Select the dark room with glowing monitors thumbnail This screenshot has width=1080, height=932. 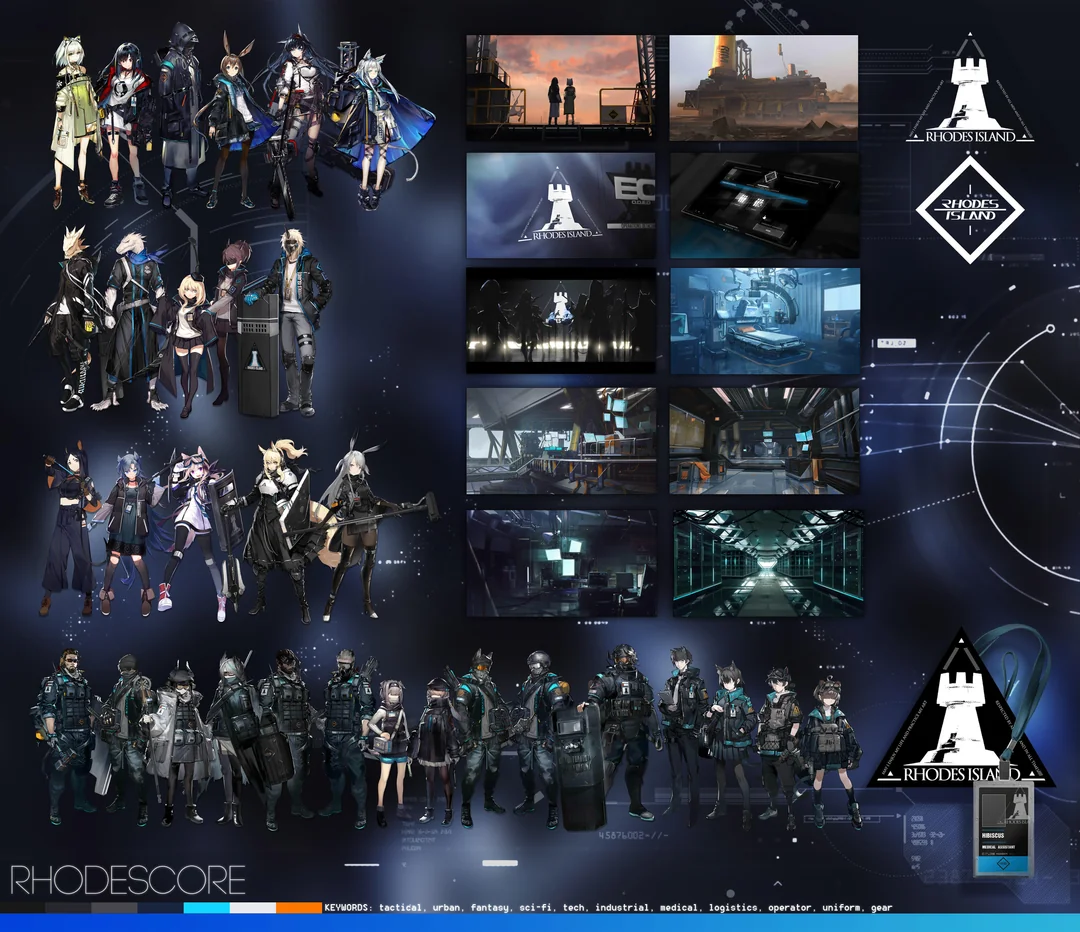pyautogui.click(x=561, y=563)
